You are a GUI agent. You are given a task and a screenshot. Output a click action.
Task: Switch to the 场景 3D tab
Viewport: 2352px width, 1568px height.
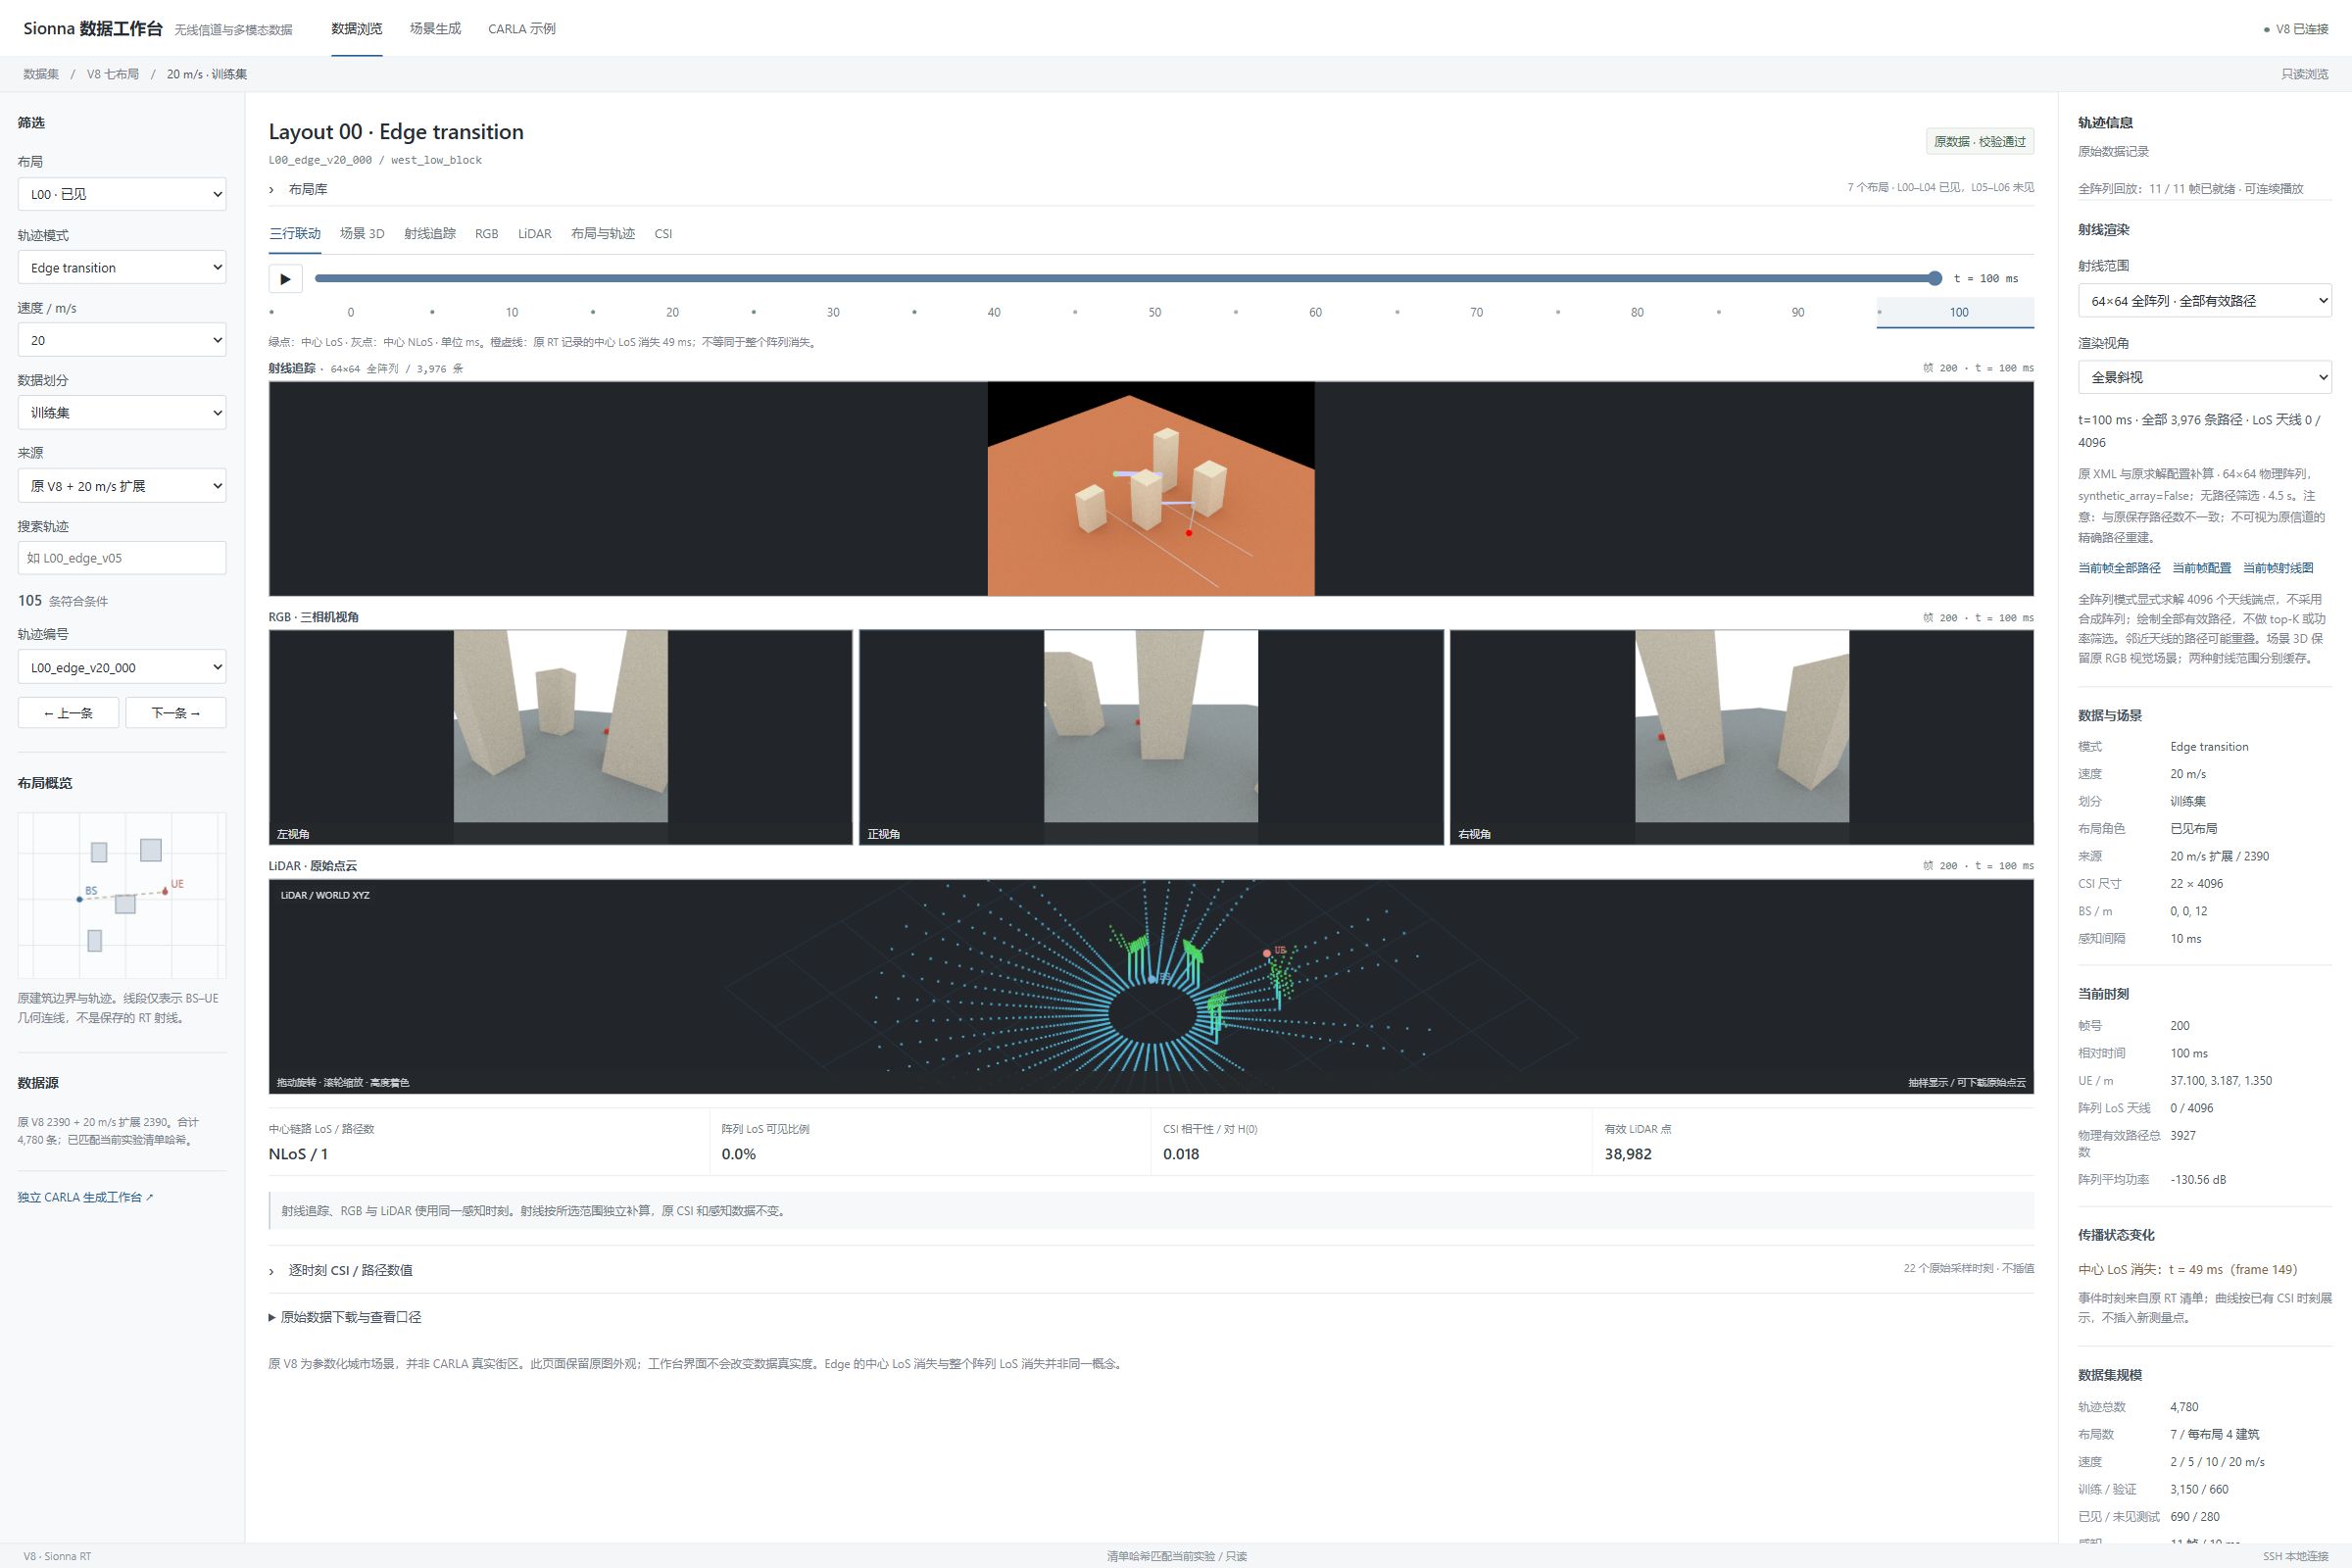click(x=361, y=233)
